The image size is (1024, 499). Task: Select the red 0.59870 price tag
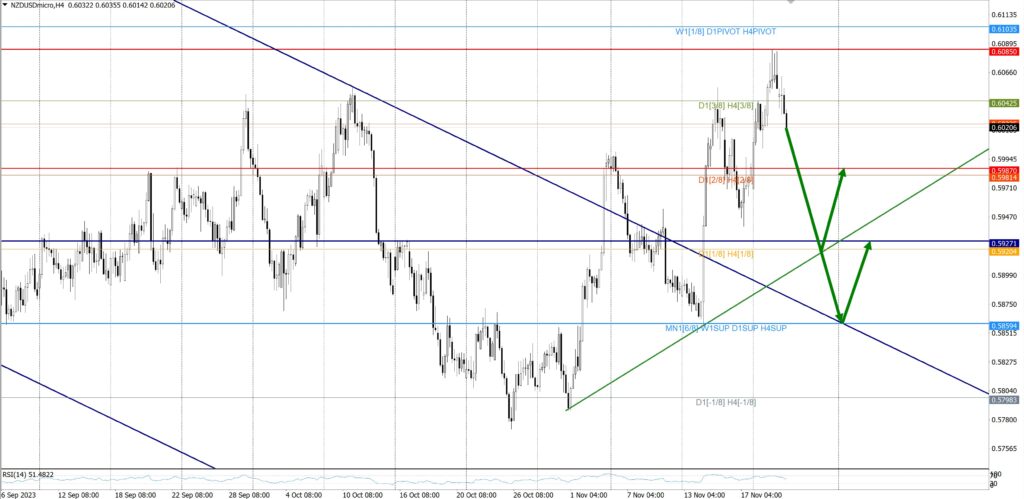tap(1004, 169)
